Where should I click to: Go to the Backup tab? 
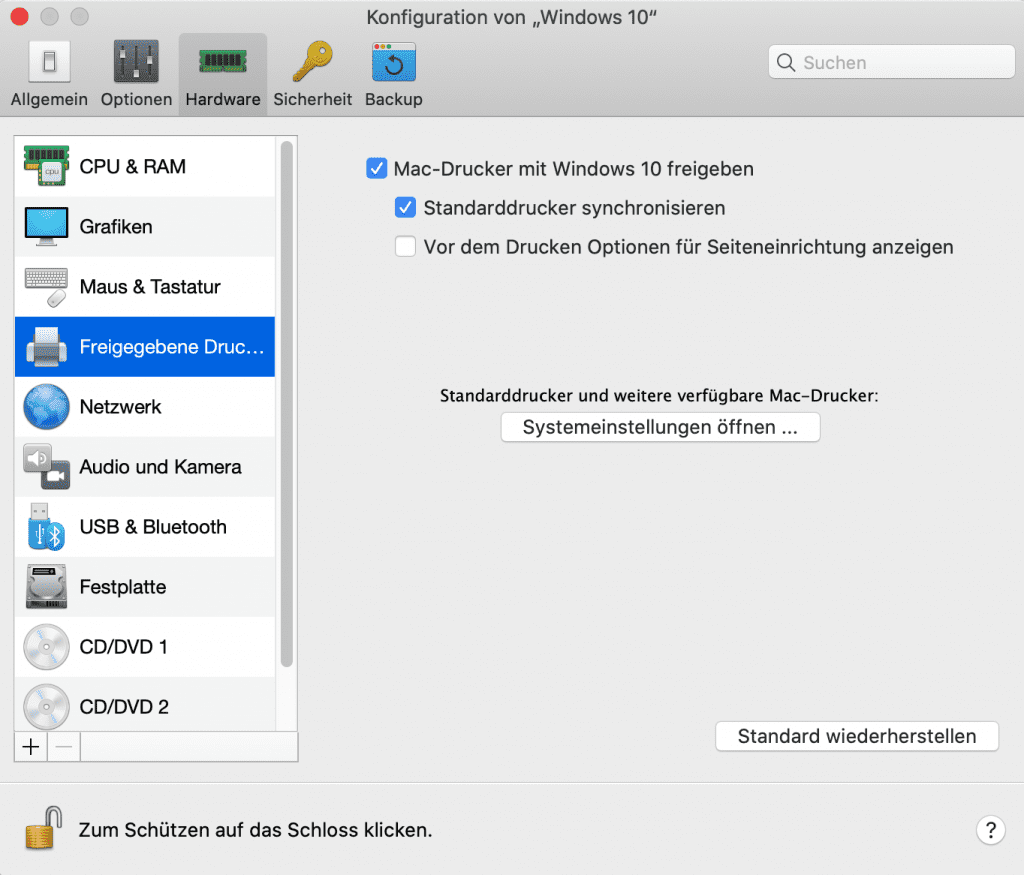tap(393, 75)
